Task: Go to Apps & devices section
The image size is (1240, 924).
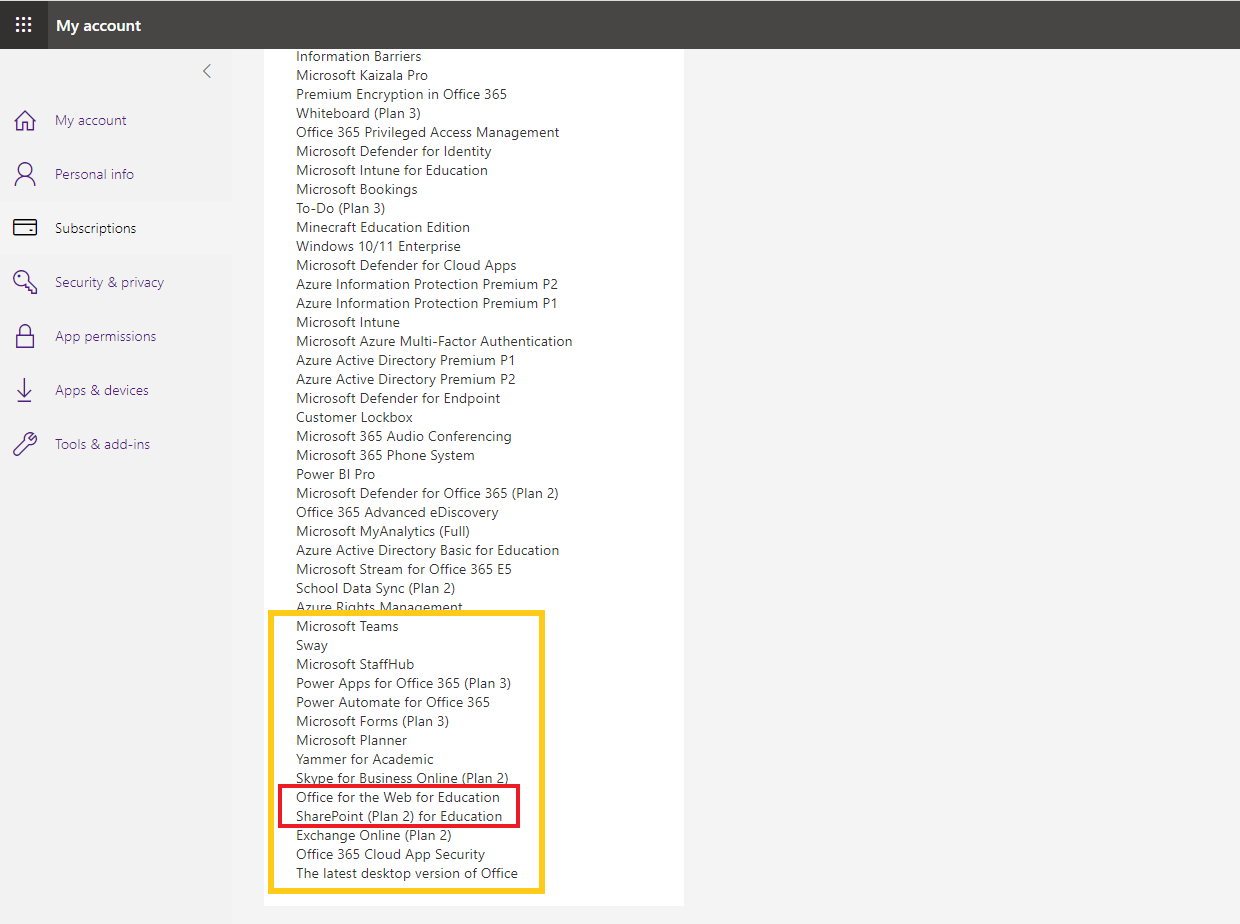Action: [x=102, y=390]
